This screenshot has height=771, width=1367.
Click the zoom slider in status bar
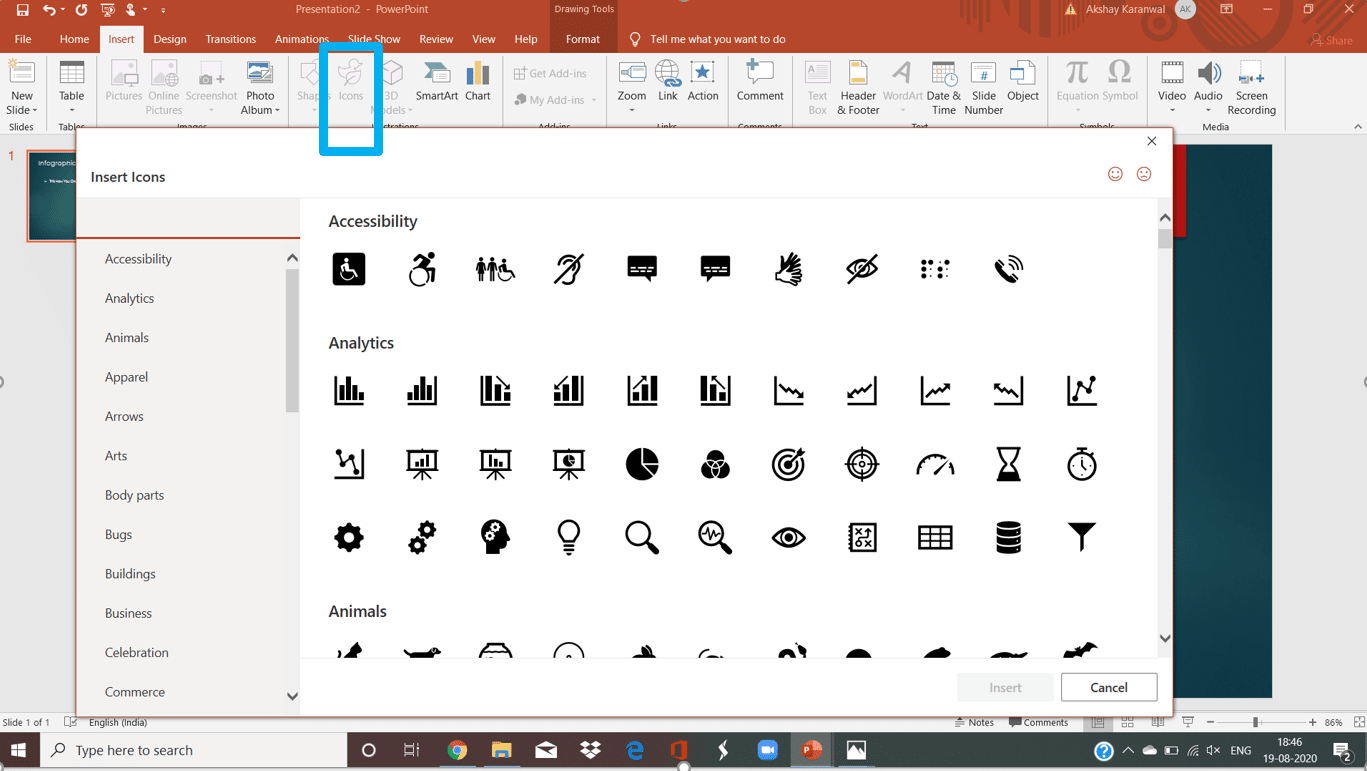tap(1255, 722)
